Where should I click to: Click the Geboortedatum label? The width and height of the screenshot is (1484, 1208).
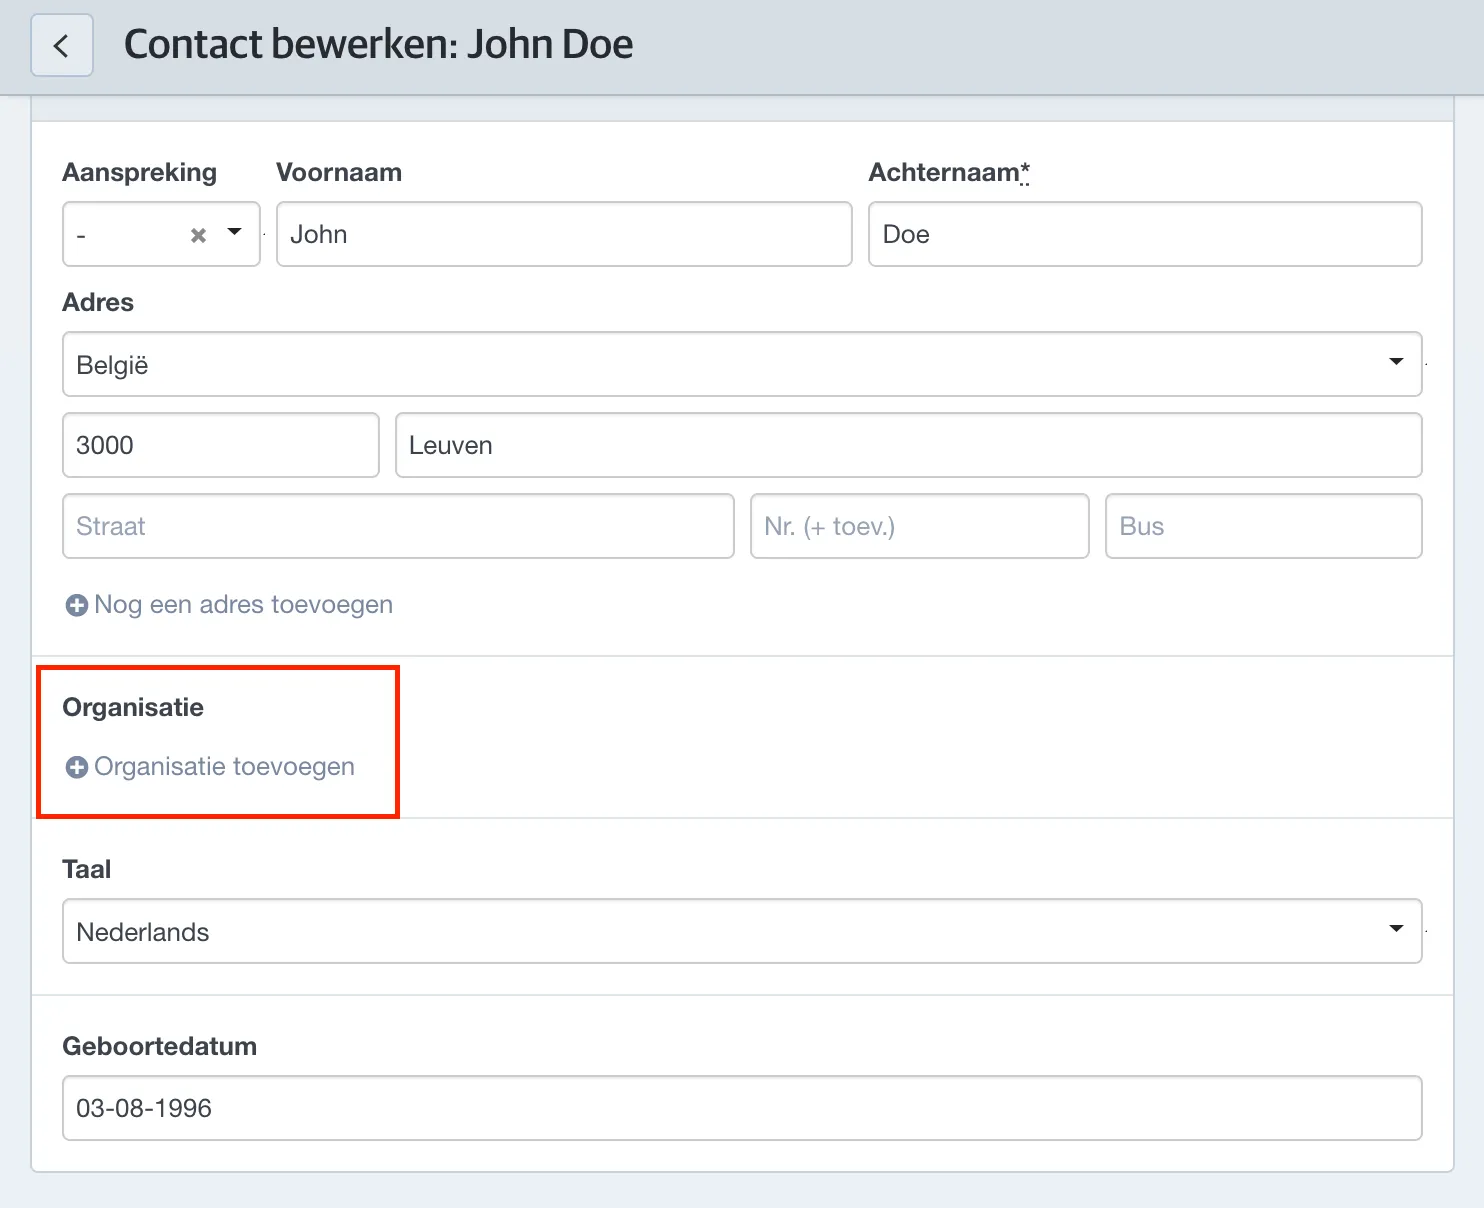pyautogui.click(x=160, y=1046)
